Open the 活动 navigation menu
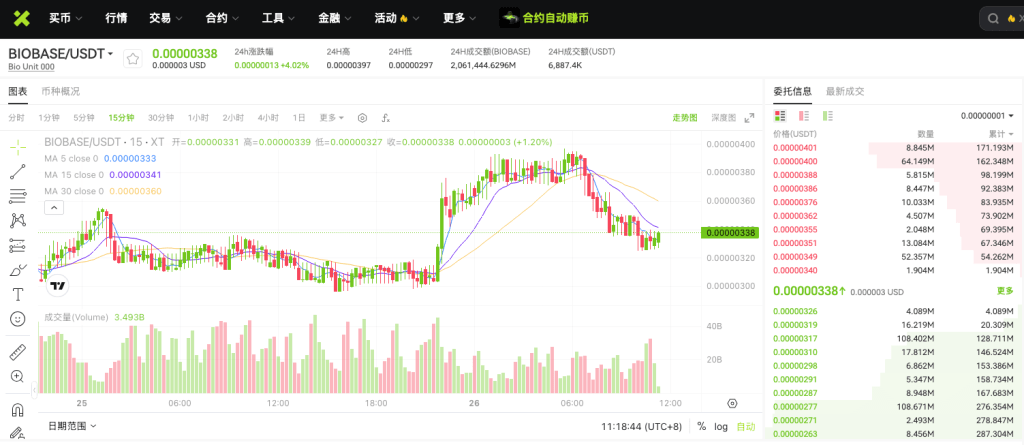The width and height of the screenshot is (1024, 445). [398, 18]
